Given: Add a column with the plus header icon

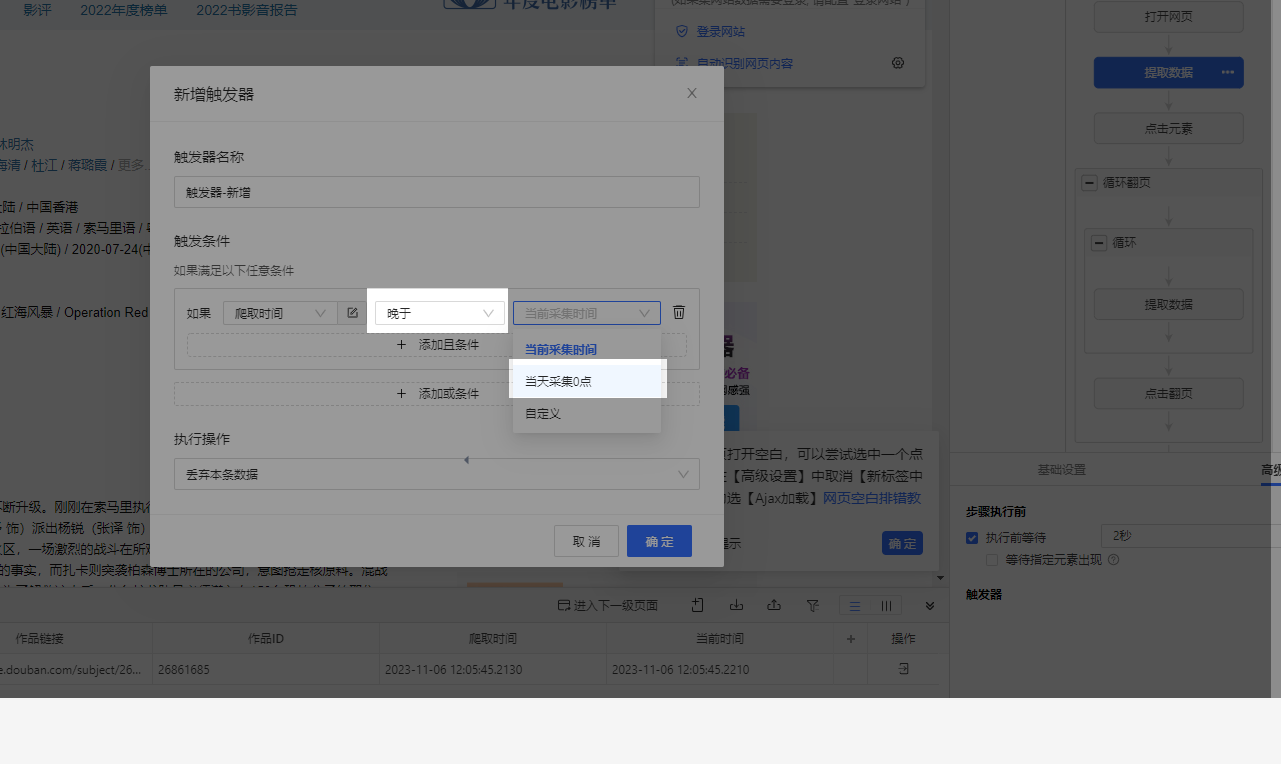Looking at the screenshot, I should click(851, 638).
